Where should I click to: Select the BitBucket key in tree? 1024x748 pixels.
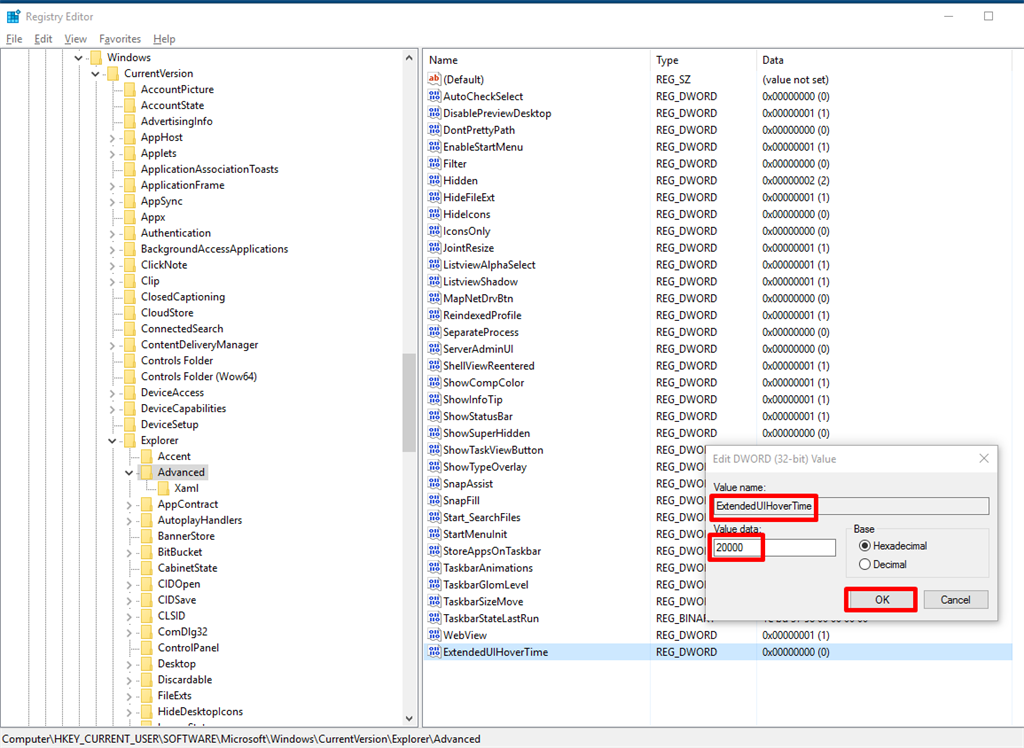click(180, 552)
